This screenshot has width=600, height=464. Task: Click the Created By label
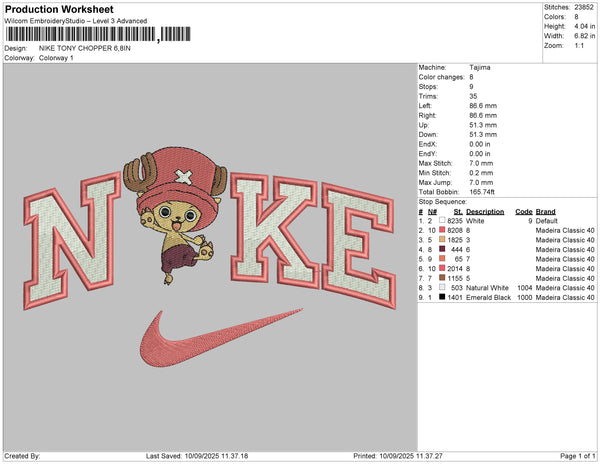point(22,456)
